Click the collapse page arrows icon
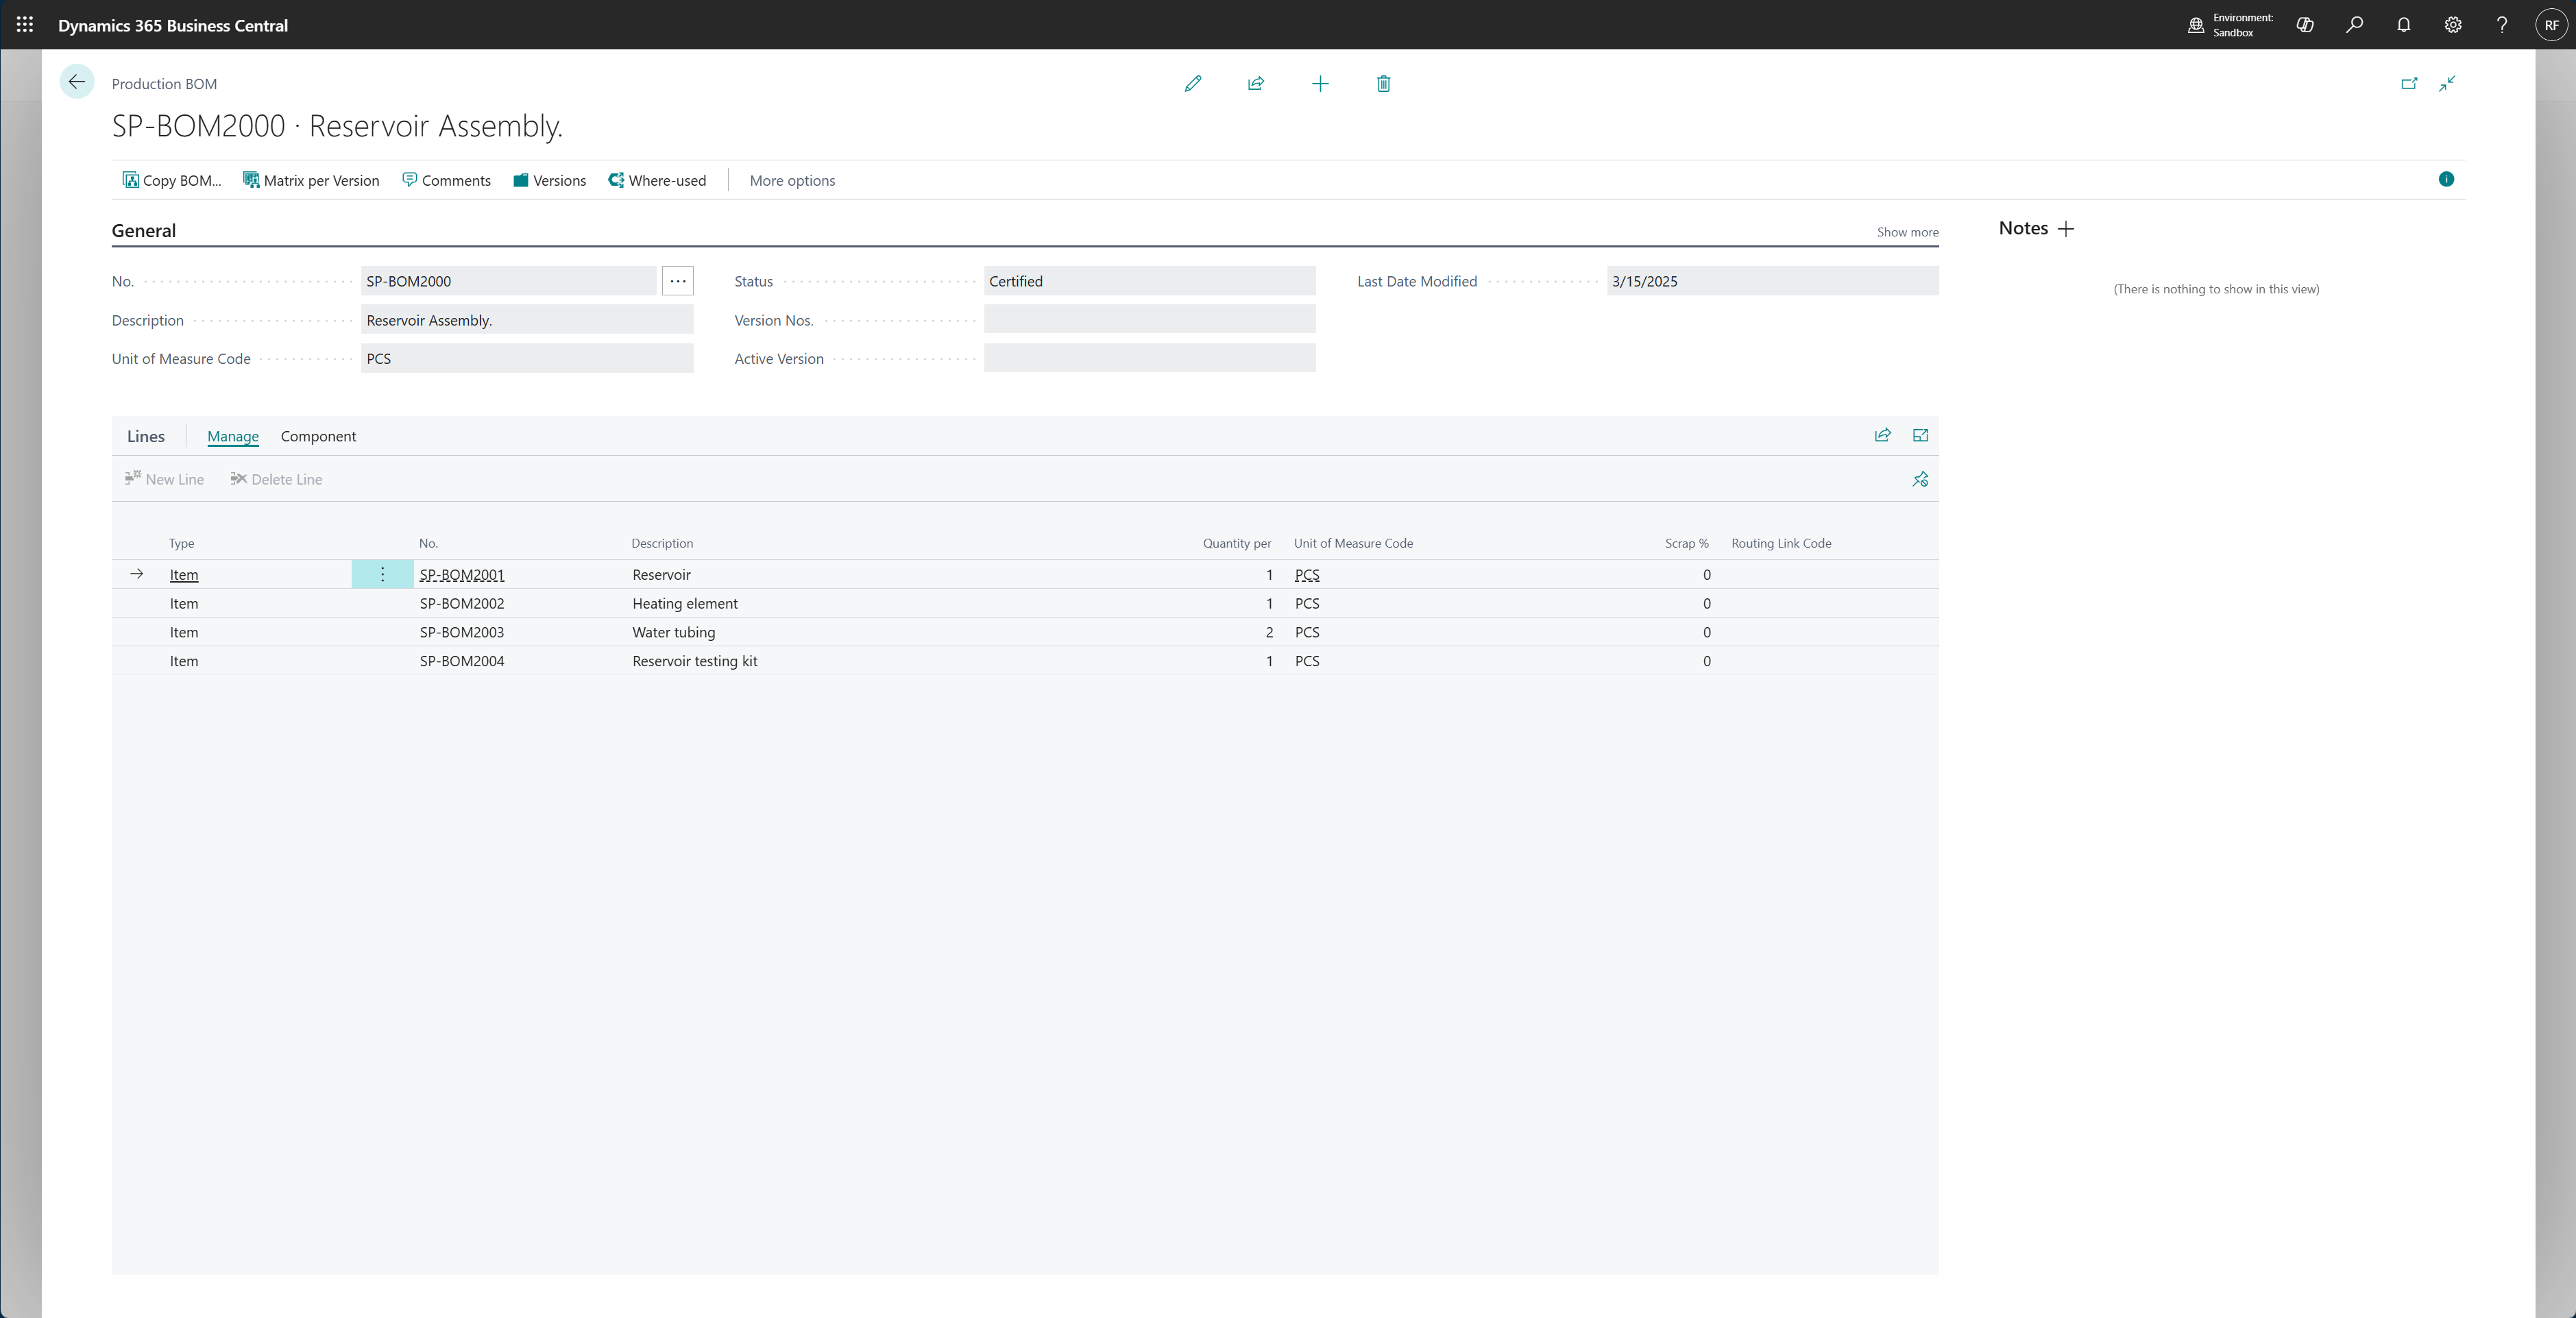Screen dimensions: 2576x1318 pyautogui.click(x=2447, y=84)
